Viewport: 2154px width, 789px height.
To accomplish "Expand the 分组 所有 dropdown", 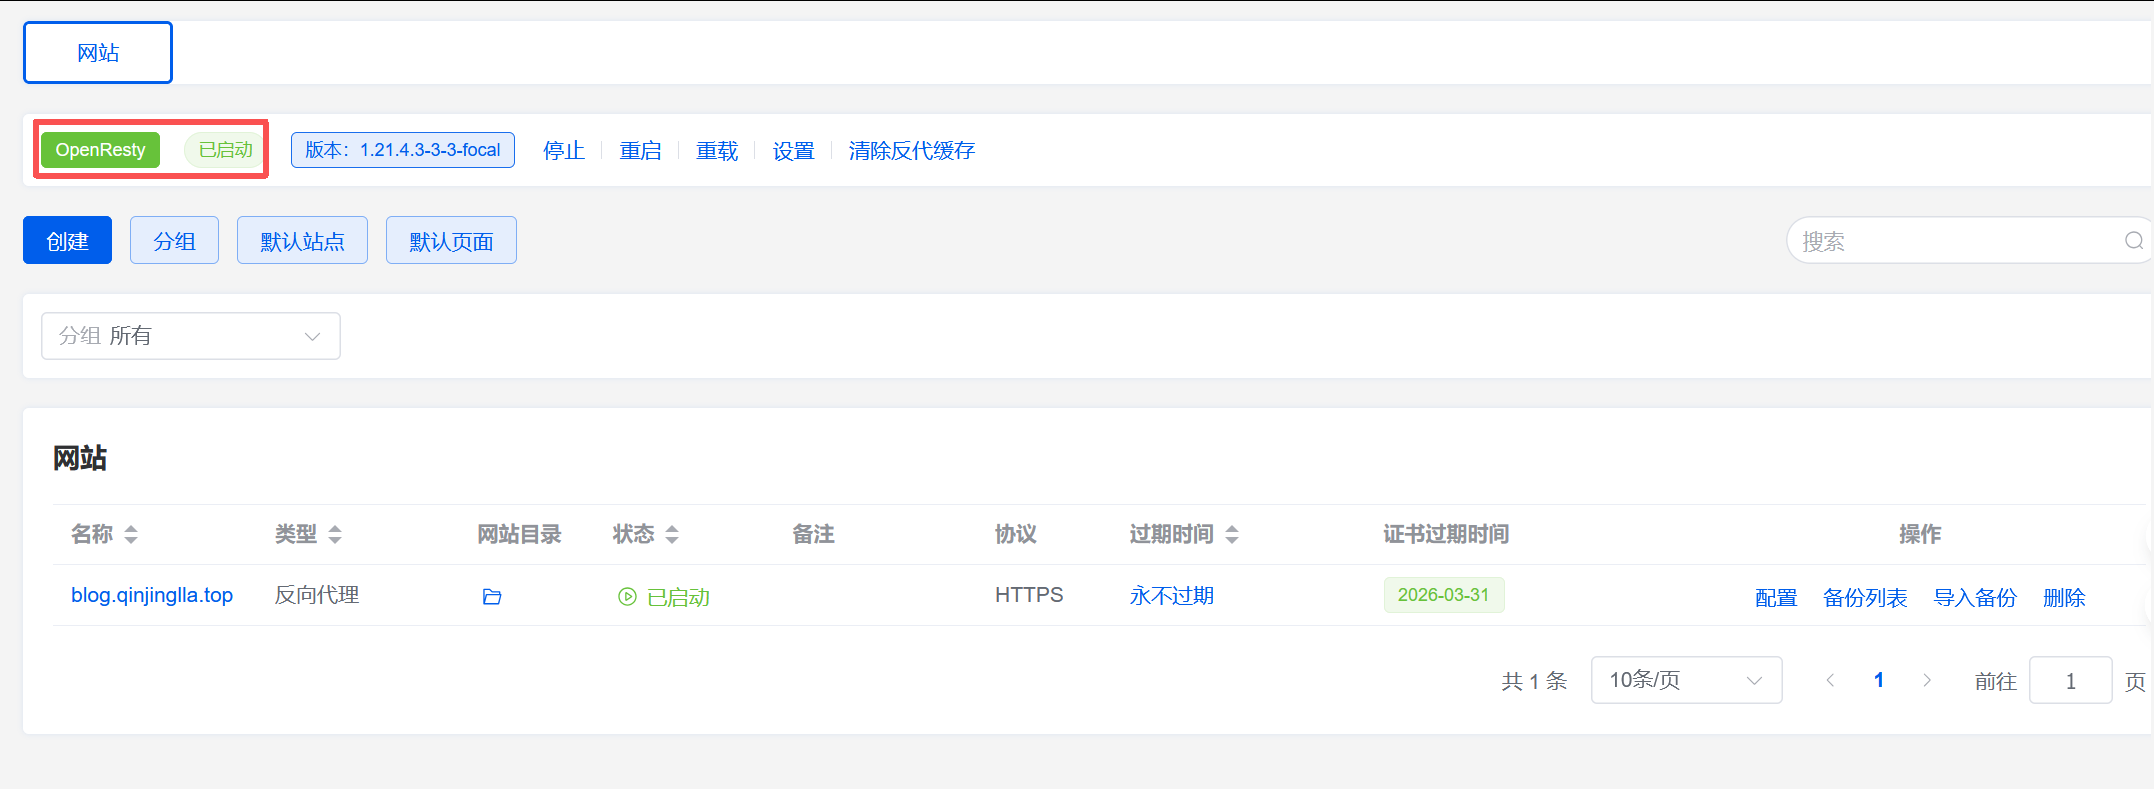I will point(190,336).
